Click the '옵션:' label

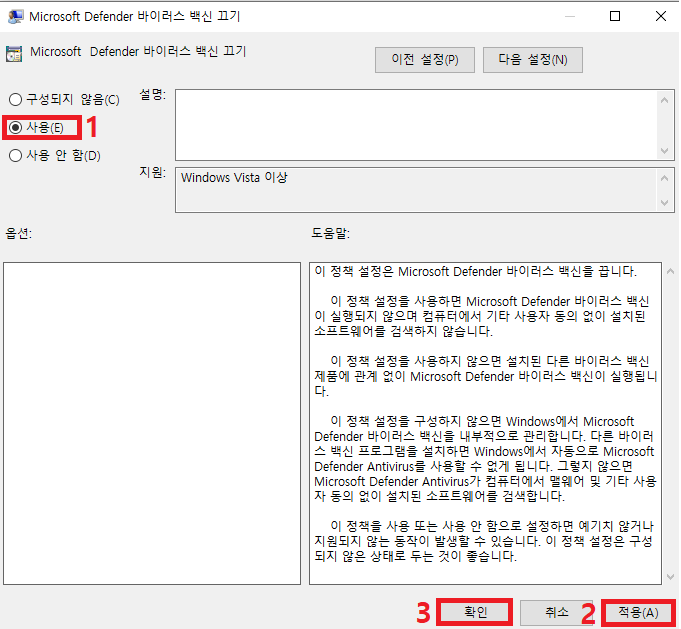pos(19,234)
